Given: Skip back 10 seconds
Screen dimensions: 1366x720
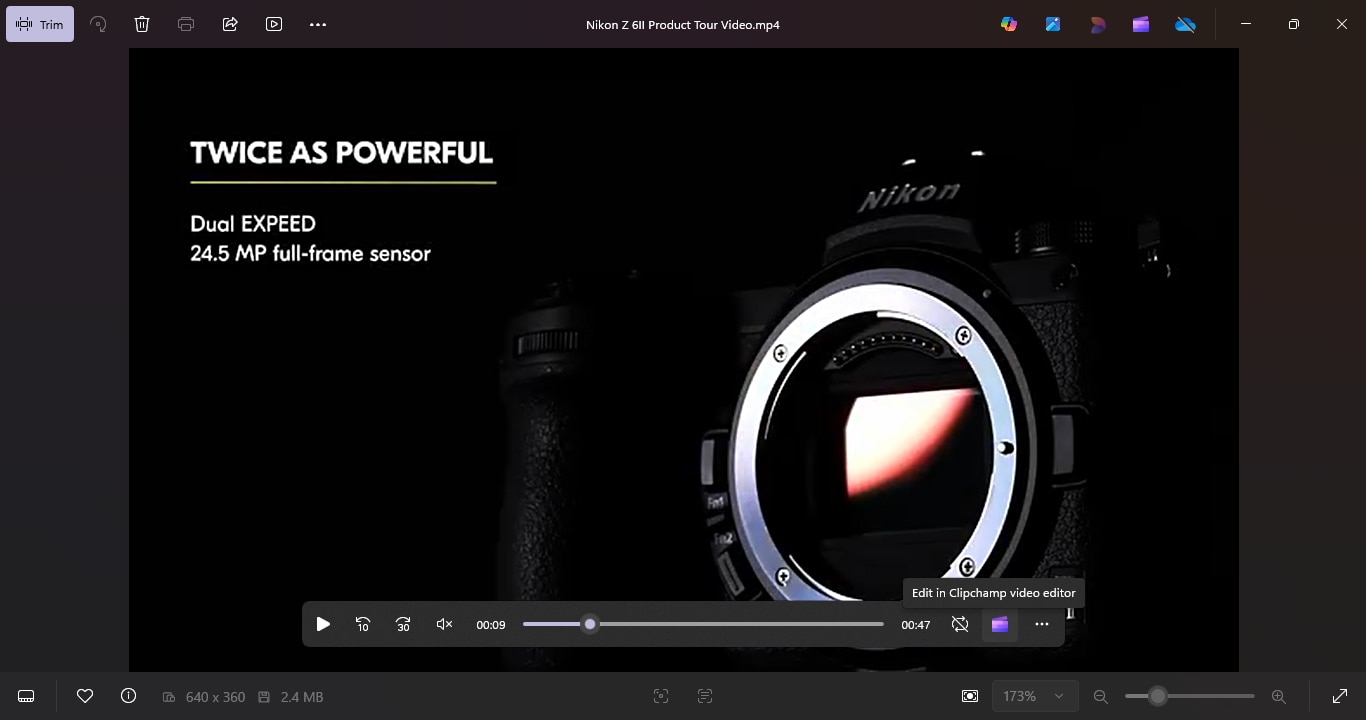Looking at the screenshot, I should tap(363, 624).
